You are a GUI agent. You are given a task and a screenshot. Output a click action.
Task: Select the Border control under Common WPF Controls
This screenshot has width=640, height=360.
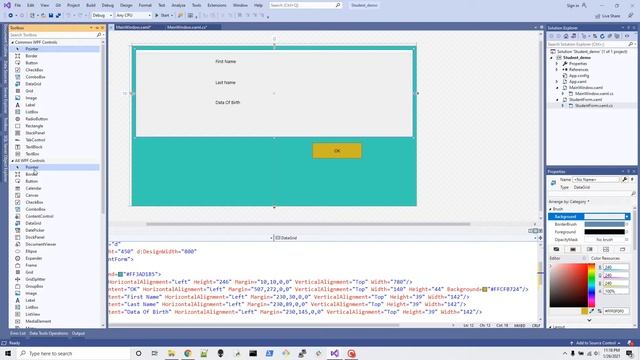point(31,56)
